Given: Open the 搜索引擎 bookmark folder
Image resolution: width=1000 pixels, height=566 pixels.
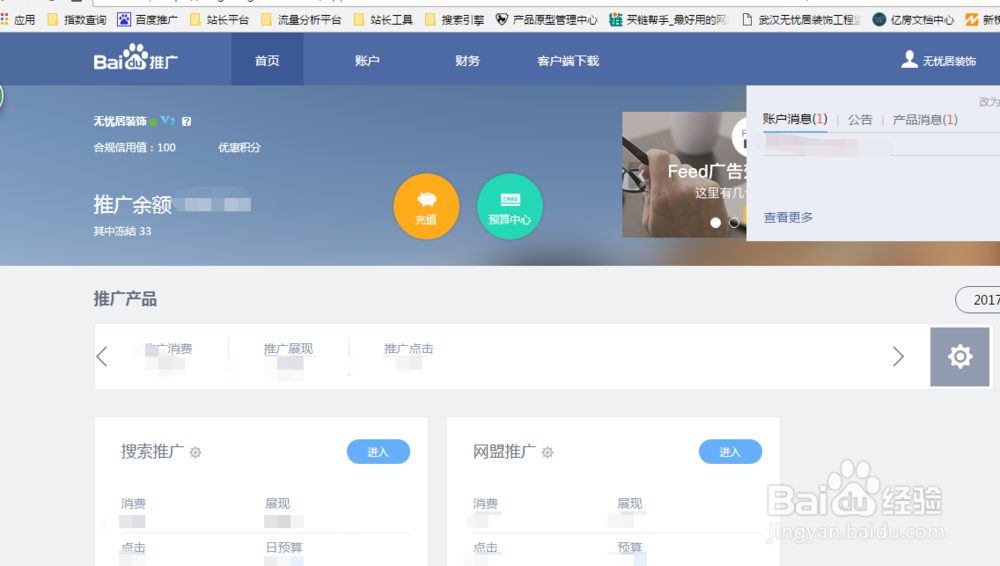Looking at the screenshot, I should (455, 20).
